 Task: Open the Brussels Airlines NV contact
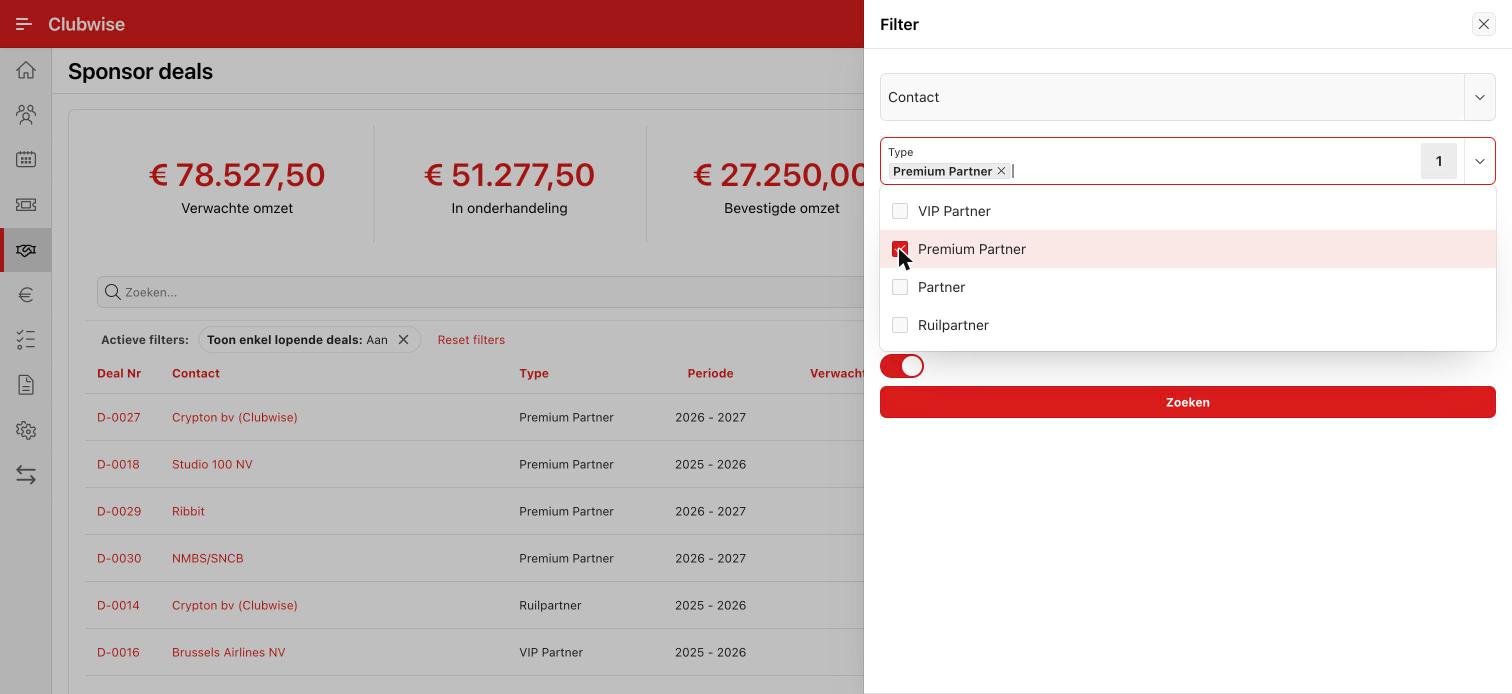tap(229, 652)
